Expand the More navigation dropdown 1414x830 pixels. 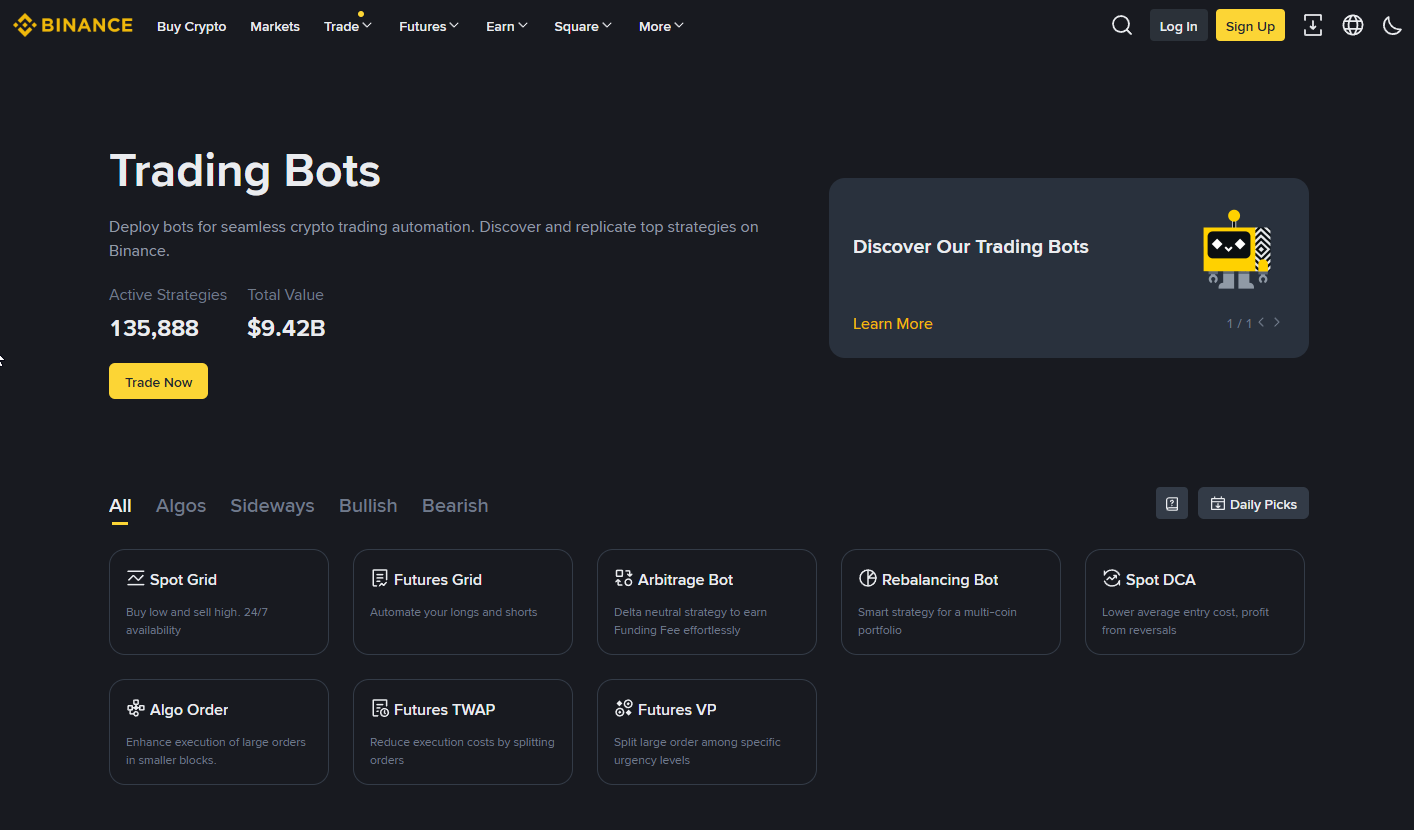[x=660, y=26]
